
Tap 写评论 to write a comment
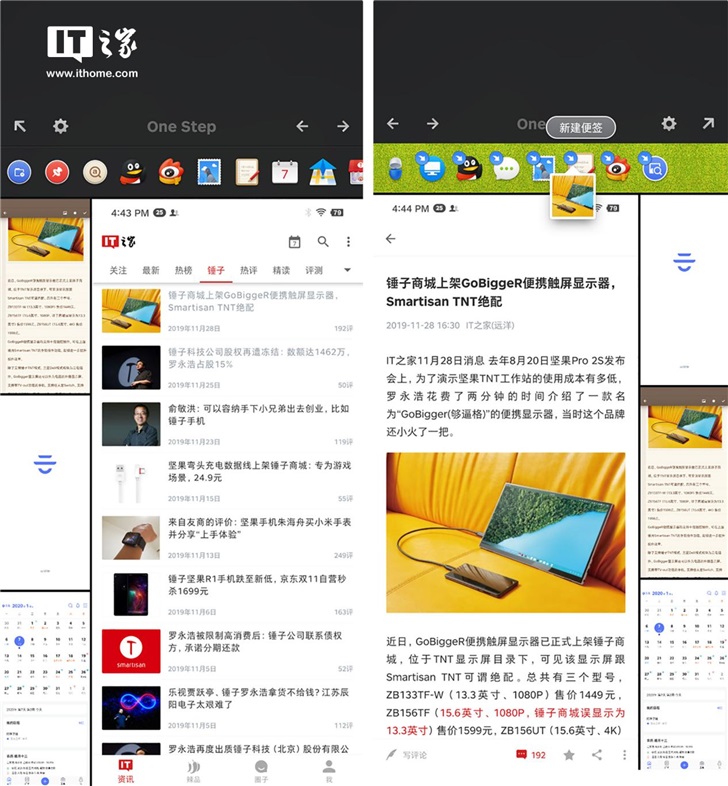(x=408, y=755)
